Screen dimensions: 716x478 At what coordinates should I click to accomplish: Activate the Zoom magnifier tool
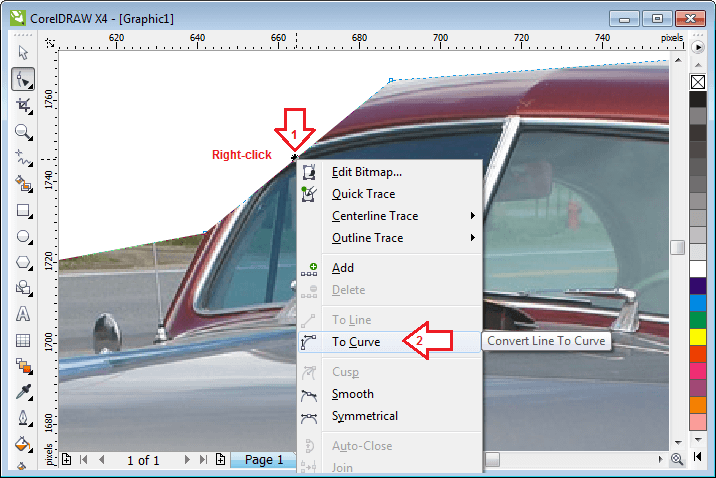(24, 131)
